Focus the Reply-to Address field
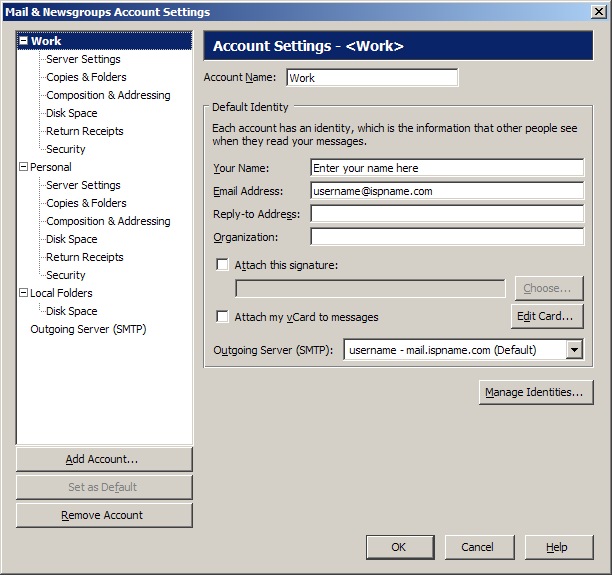The width and height of the screenshot is (612, 575). pyautogui.click(x=446, y=214)
